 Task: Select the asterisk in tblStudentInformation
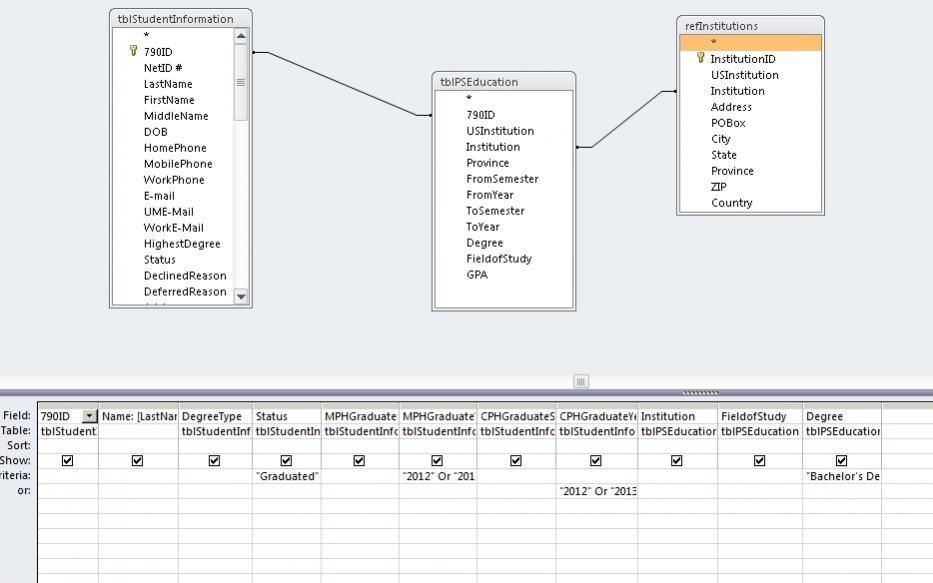click(146, 36)
